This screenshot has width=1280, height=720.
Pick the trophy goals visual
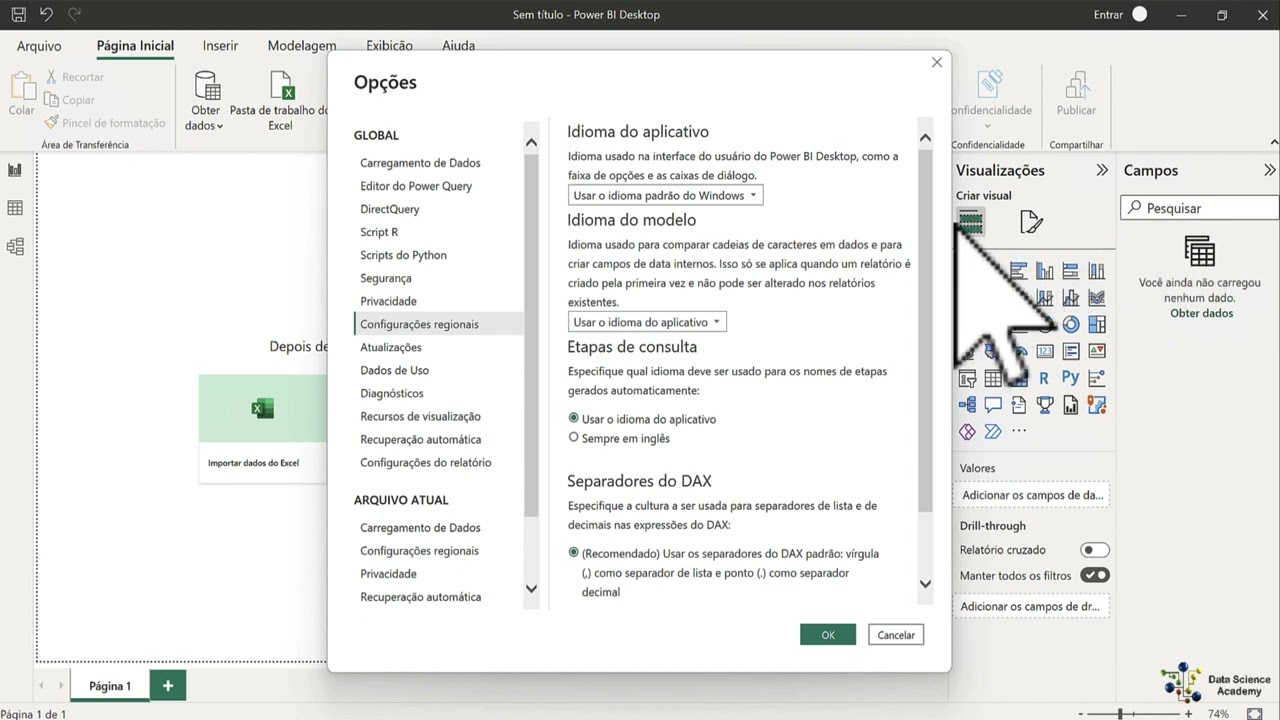click(x=1045, y=405)
